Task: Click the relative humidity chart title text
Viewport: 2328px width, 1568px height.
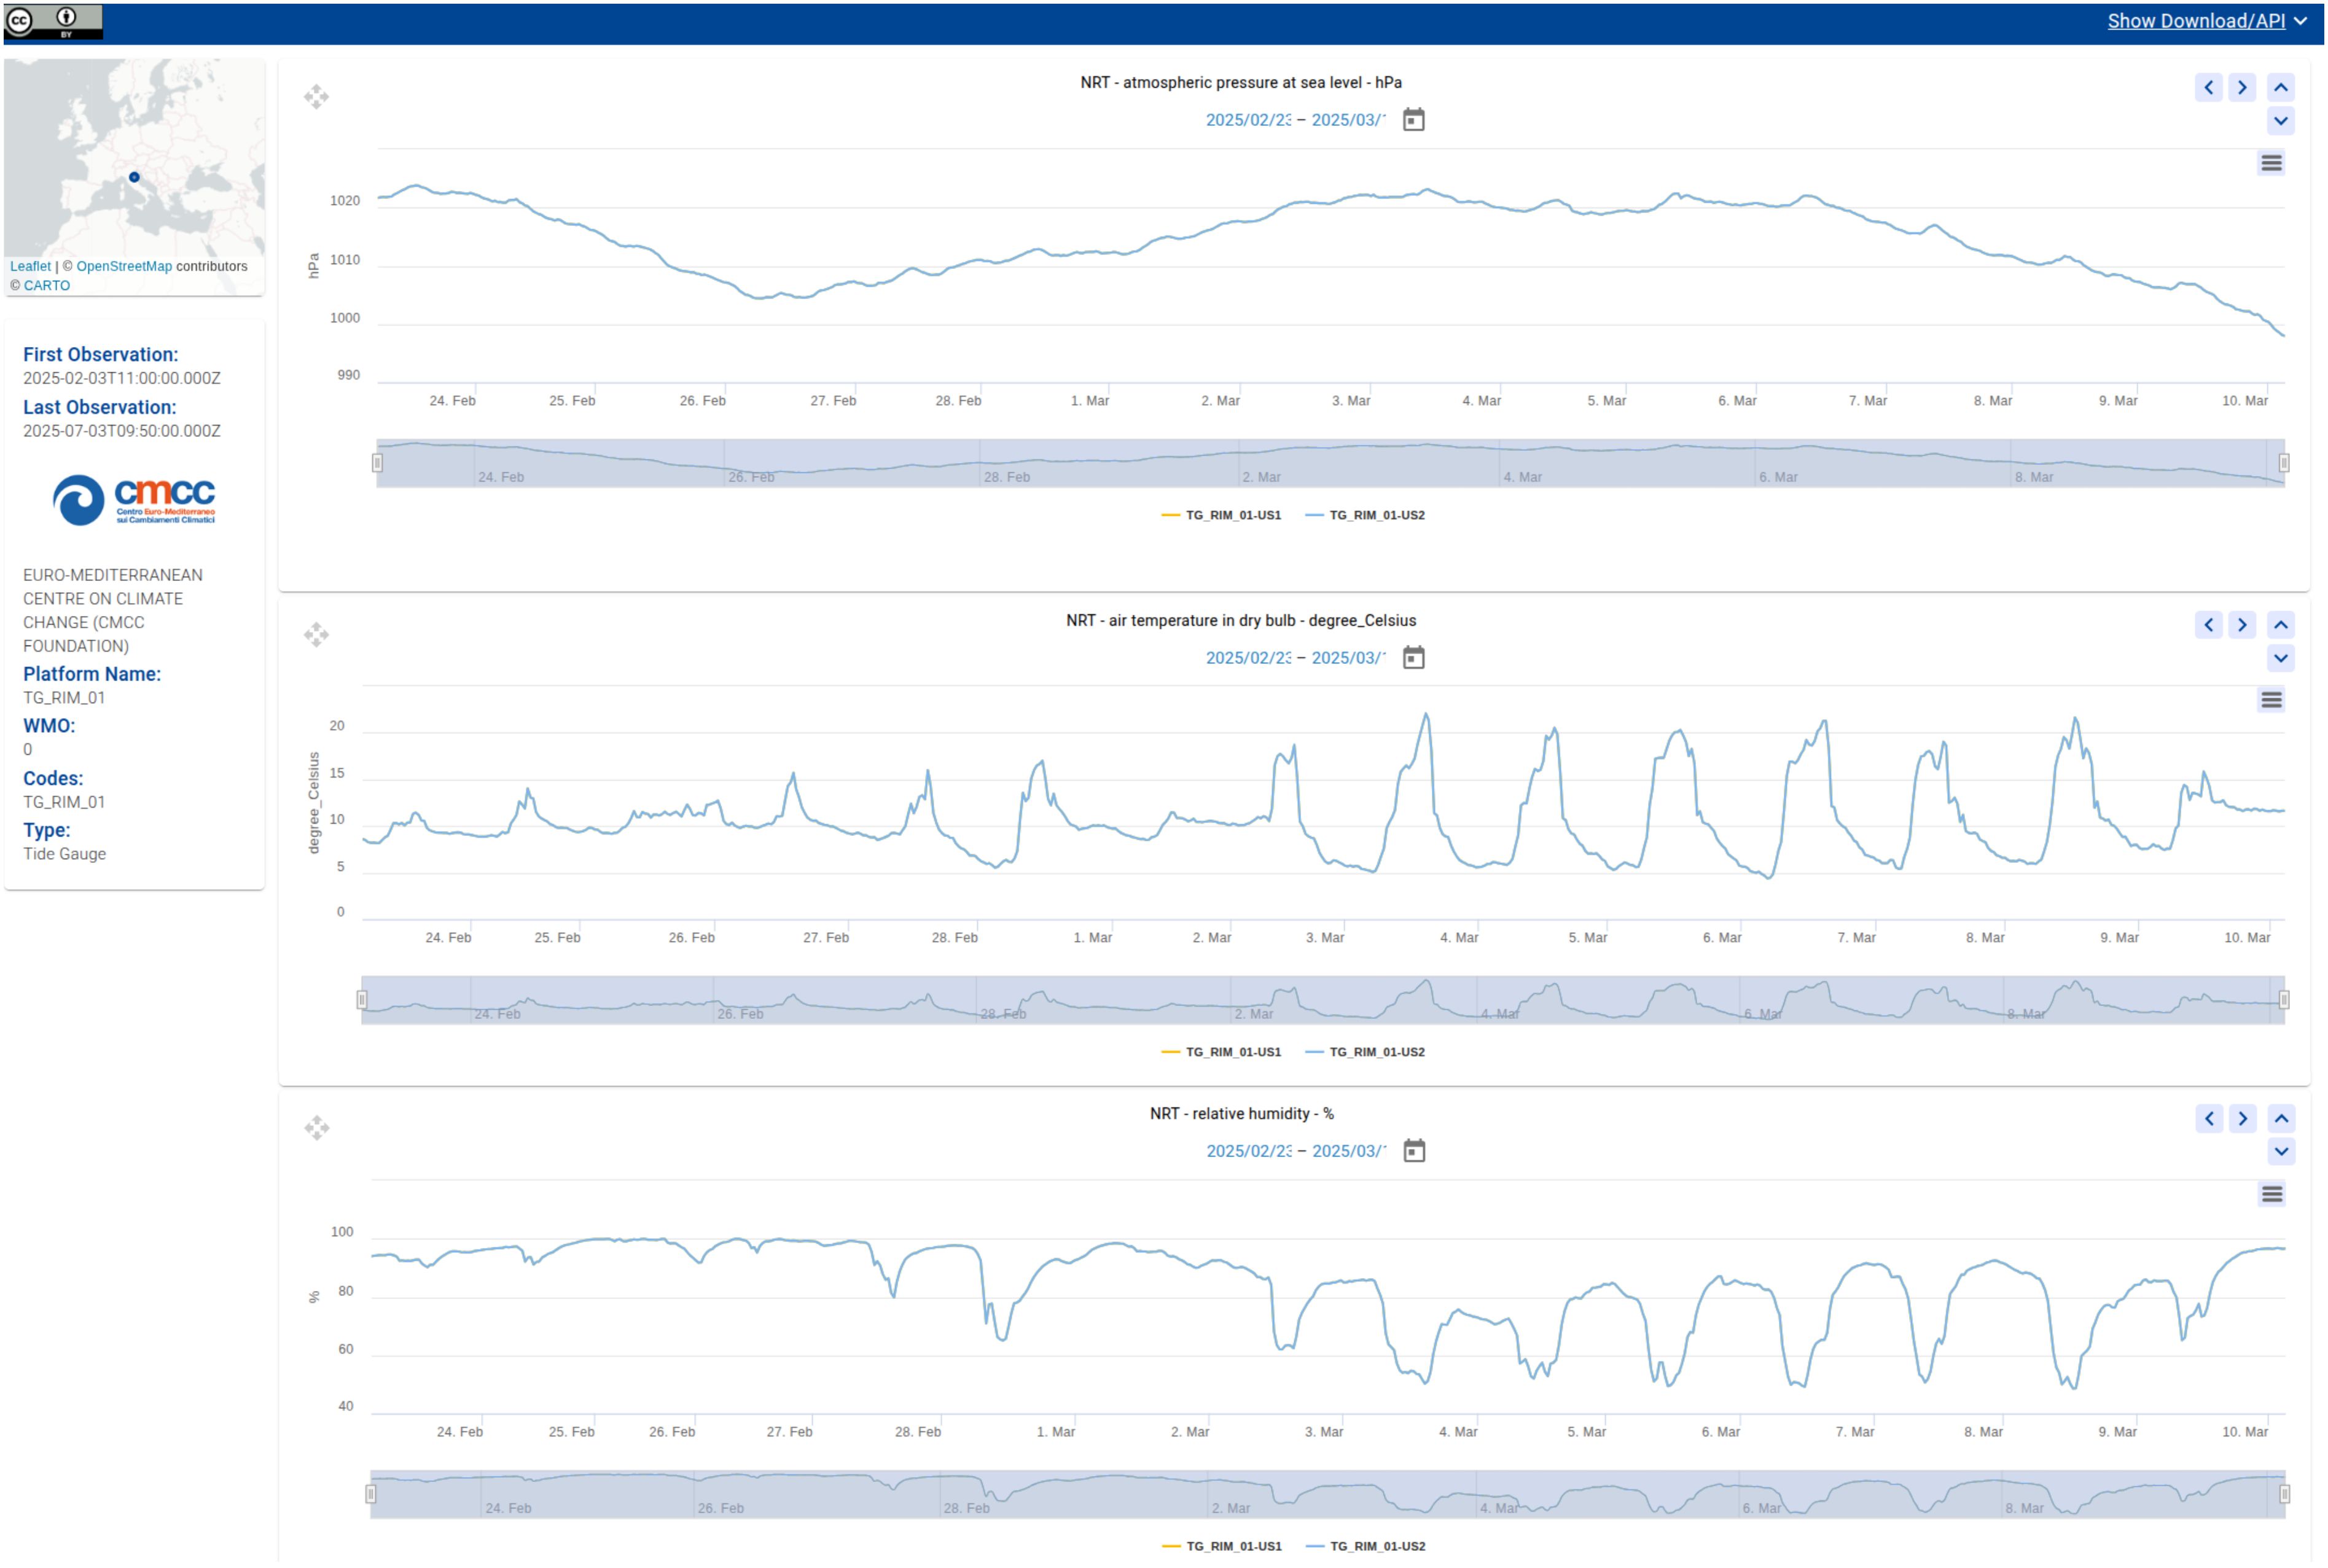Action: click(x=1241, y=1114)
